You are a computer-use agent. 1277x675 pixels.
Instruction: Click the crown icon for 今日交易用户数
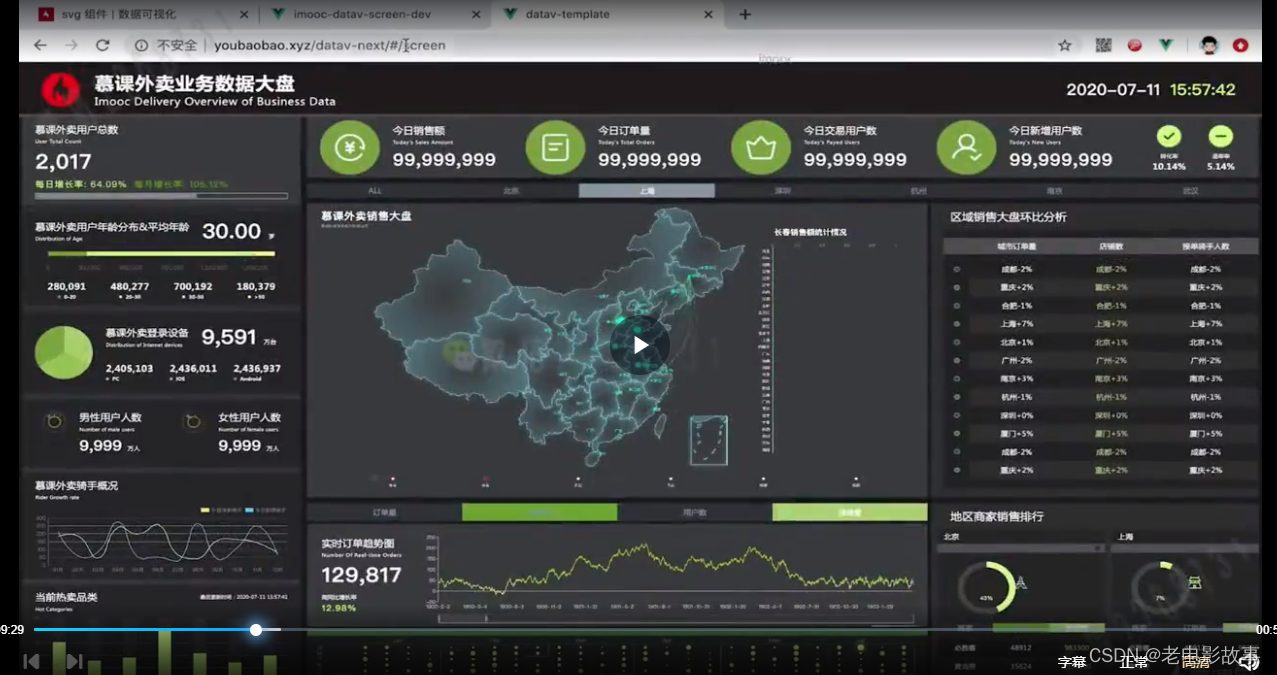[x=761, y=148]
